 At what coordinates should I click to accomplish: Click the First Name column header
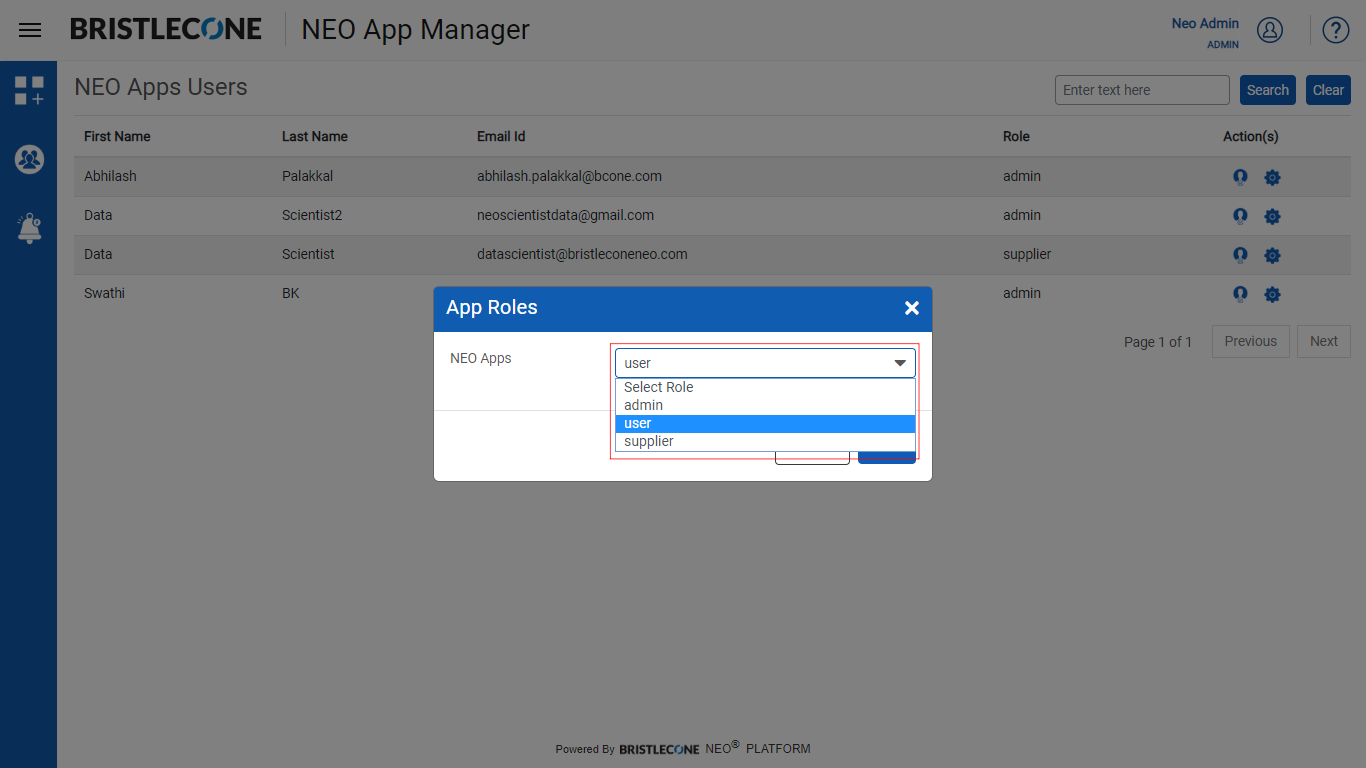(117, 136)
